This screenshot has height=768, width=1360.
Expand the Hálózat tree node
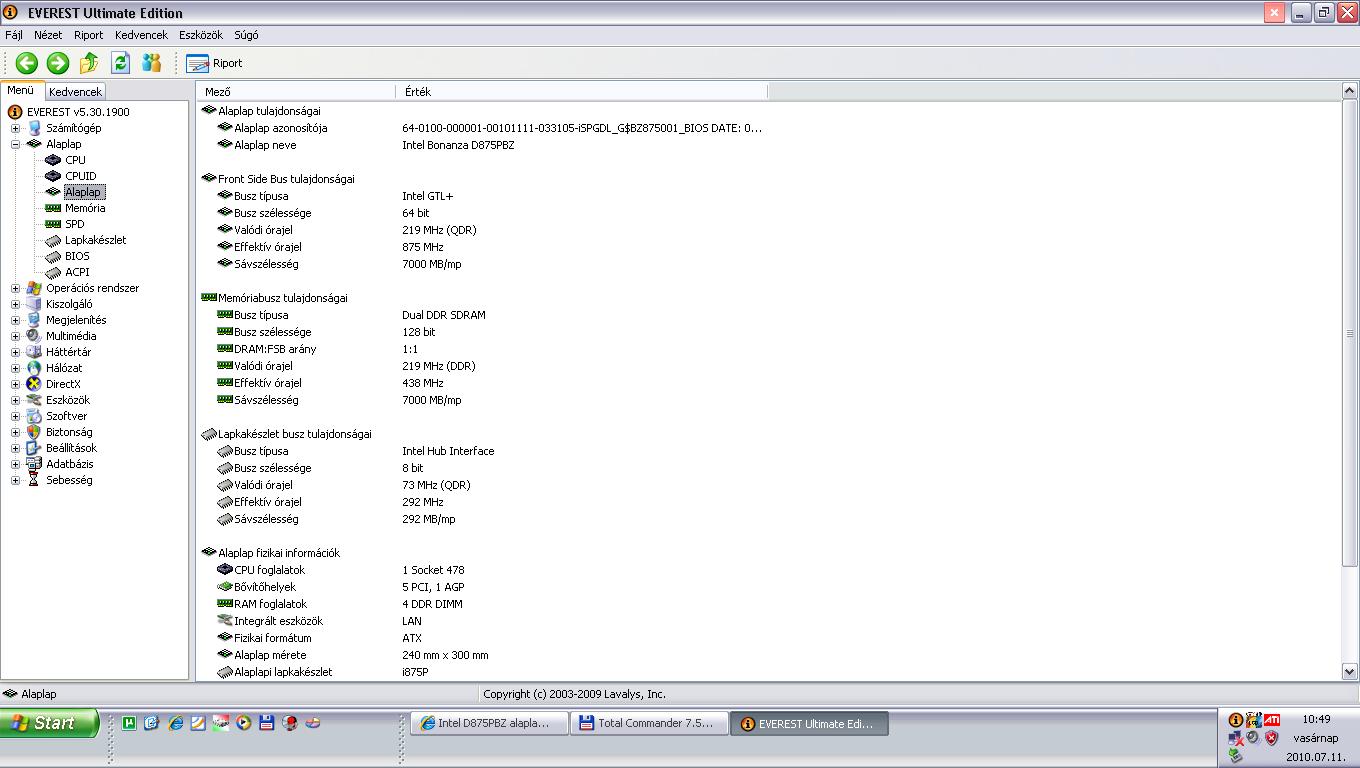pyautogui.click(x=15, y=368)
